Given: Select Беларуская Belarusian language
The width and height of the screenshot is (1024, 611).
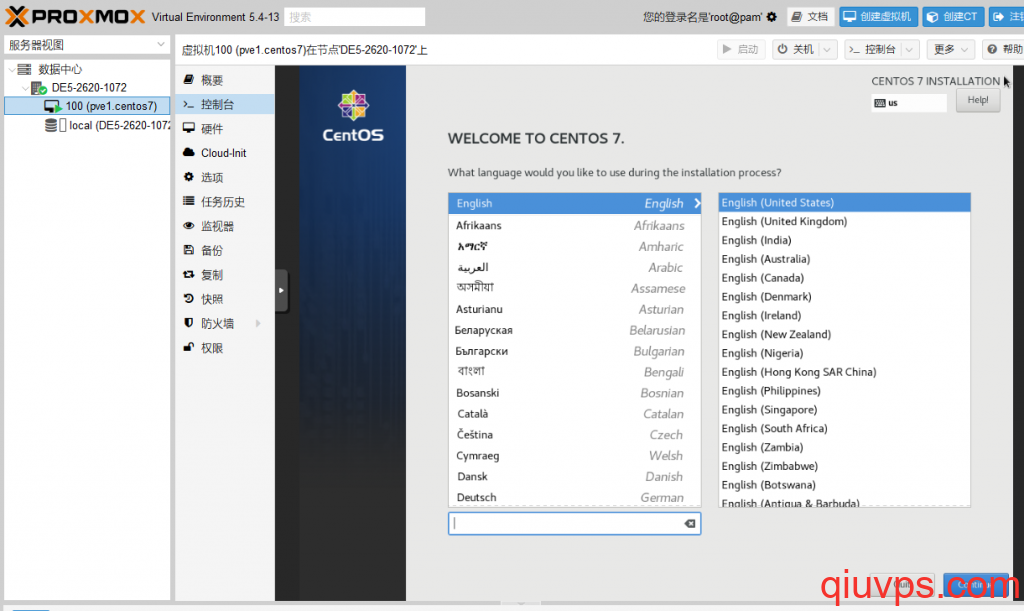Looking at the screenshot, I should pyautogui.click(x=575, y=330).
